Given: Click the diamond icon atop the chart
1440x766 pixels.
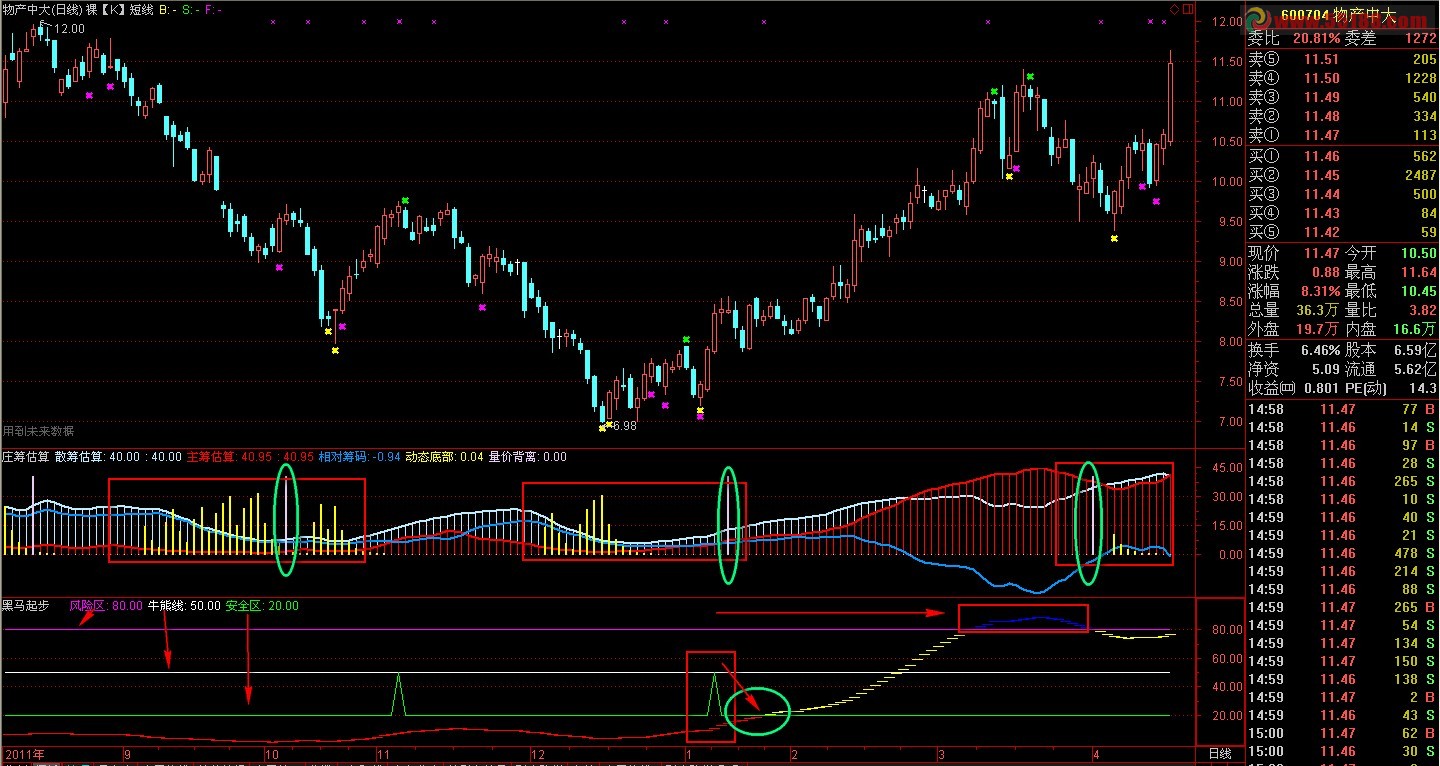Looking at the screenshot, I should tap(1175, 9).
